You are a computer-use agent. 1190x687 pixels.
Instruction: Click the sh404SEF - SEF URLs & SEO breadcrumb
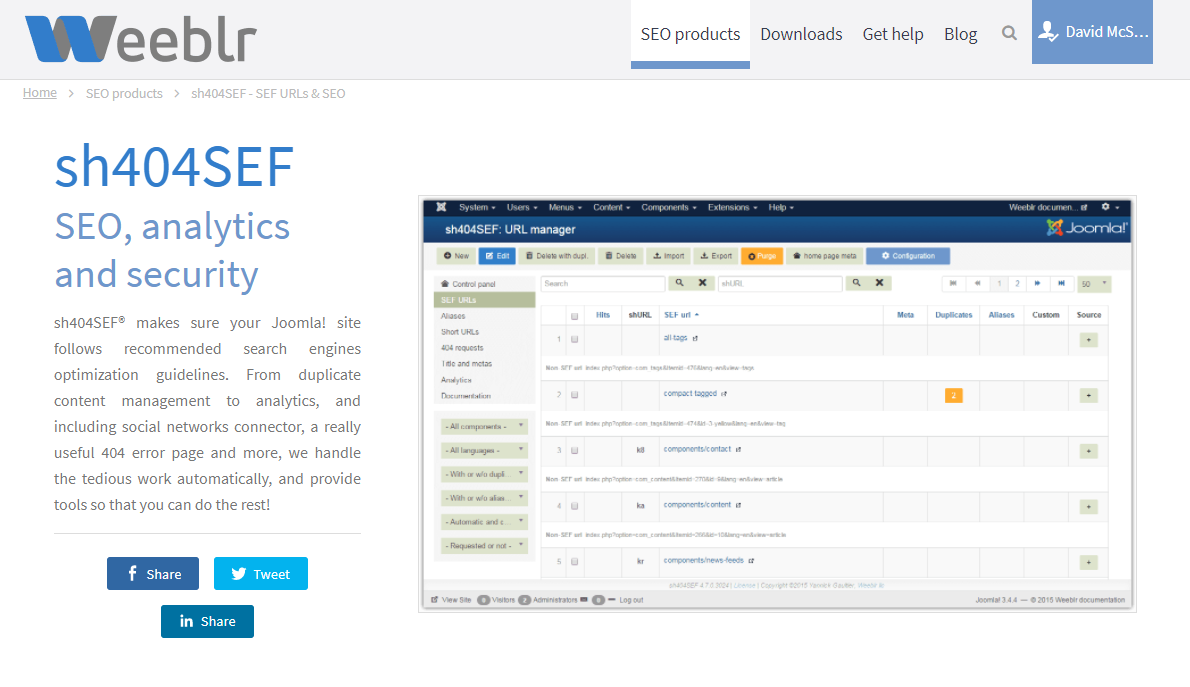pos(268,93)
